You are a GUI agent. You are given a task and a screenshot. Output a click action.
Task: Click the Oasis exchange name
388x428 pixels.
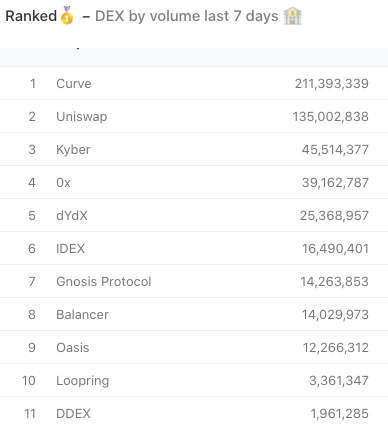(73, 347)
